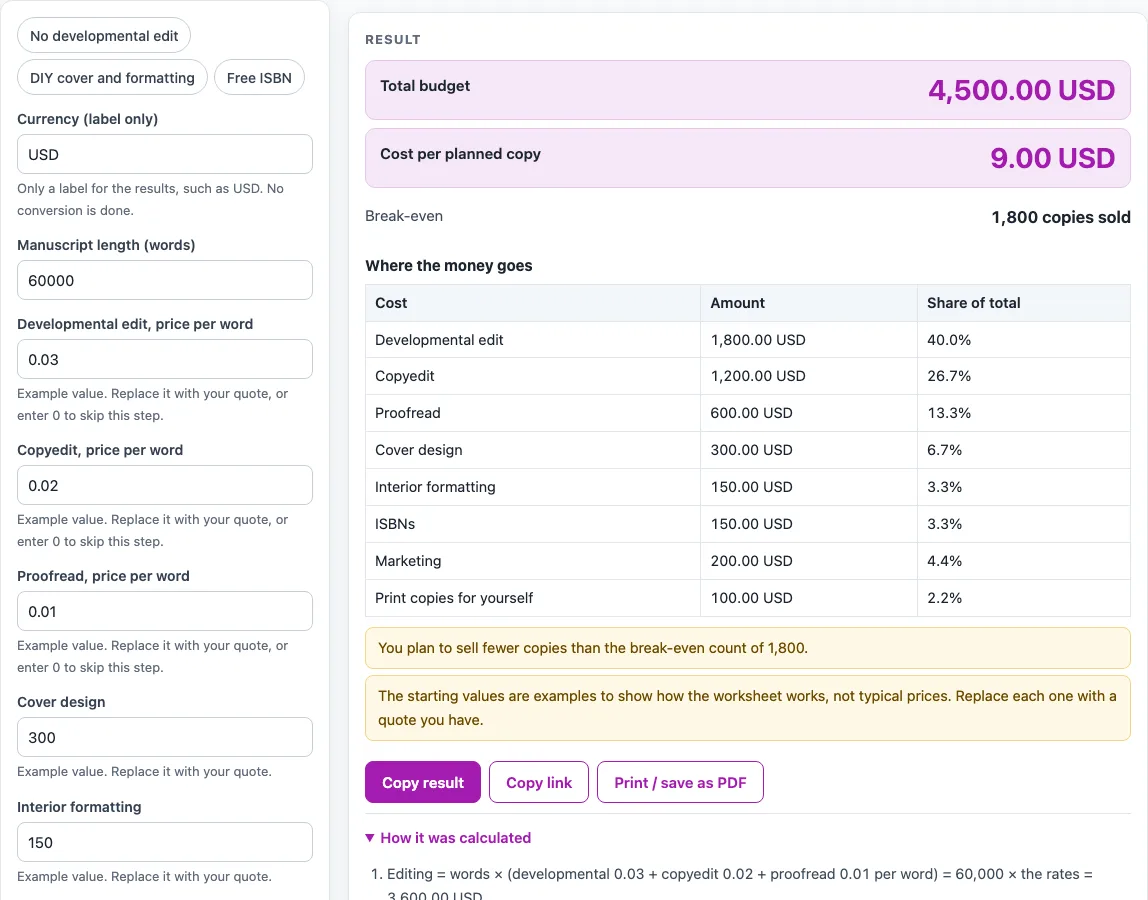Collapse the How it was calculated section
The height and width of the screenshot is (900, 1148).
[448, 838]
